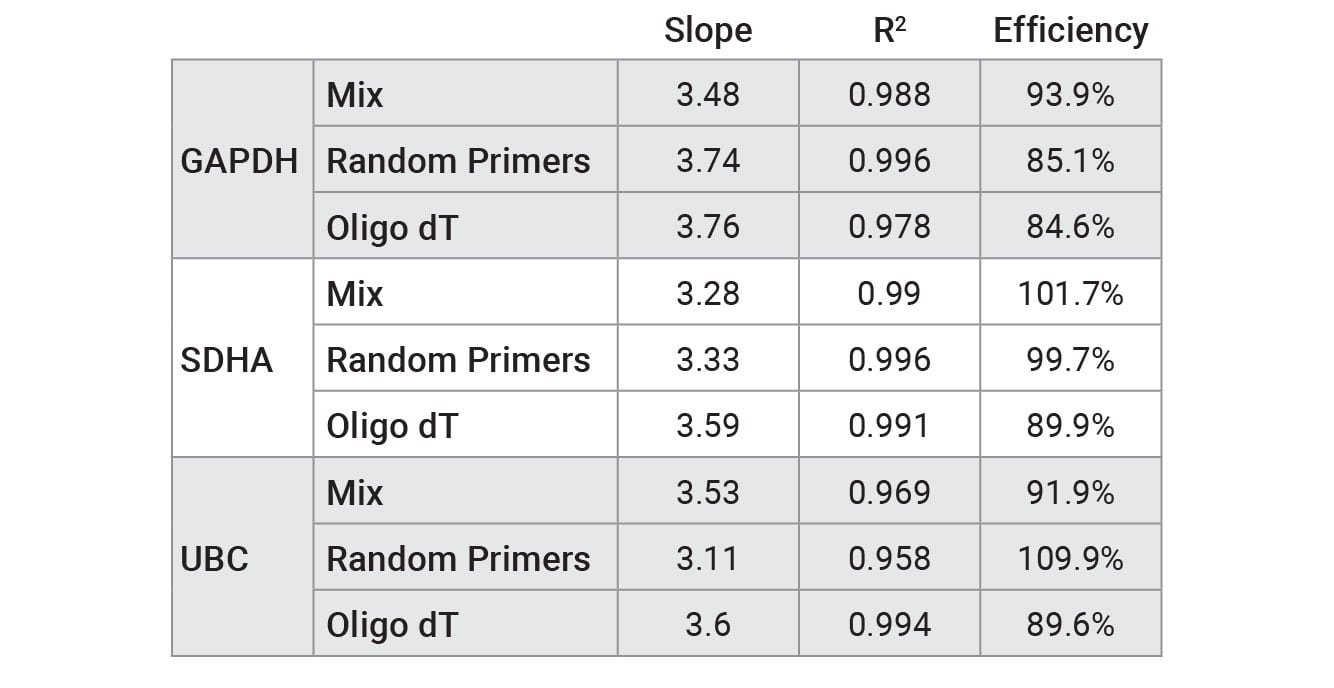The image size is (1334, 688).
Task: Click the 0.991 R² value cell
Action: pyautogui.click(x=888, y=426)
